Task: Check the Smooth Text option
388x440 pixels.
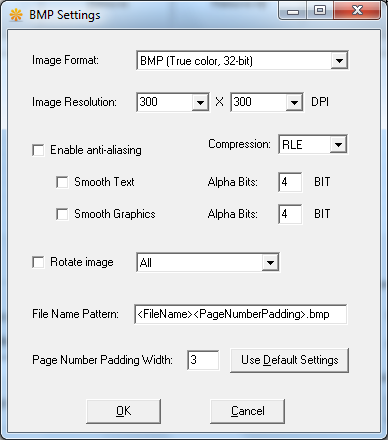Action: (62, 182)
